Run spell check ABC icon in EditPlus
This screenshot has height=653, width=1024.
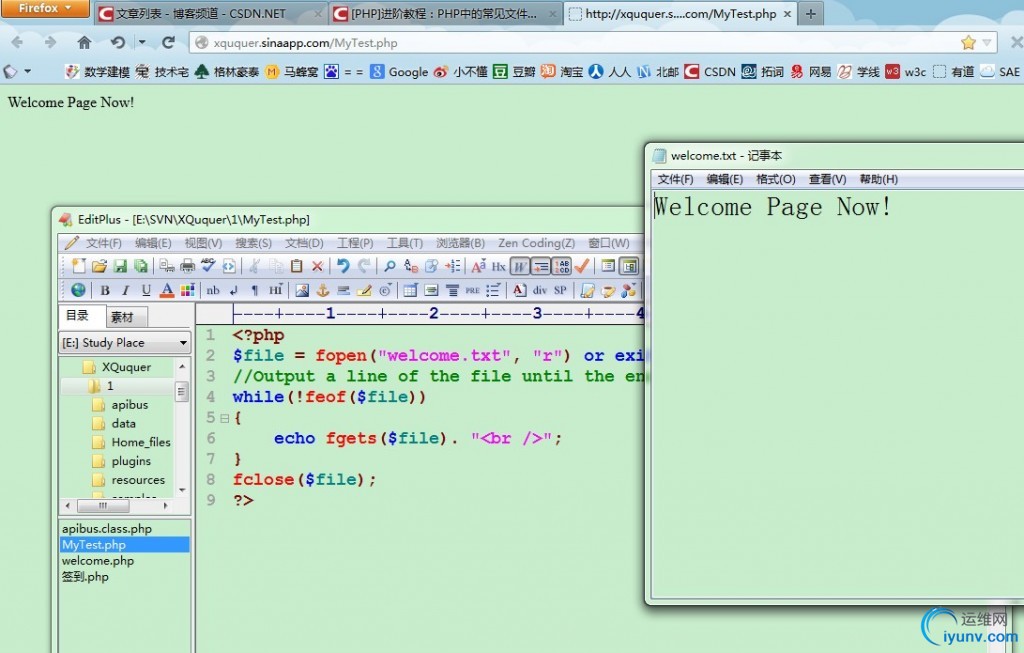(x=208, y=265)
